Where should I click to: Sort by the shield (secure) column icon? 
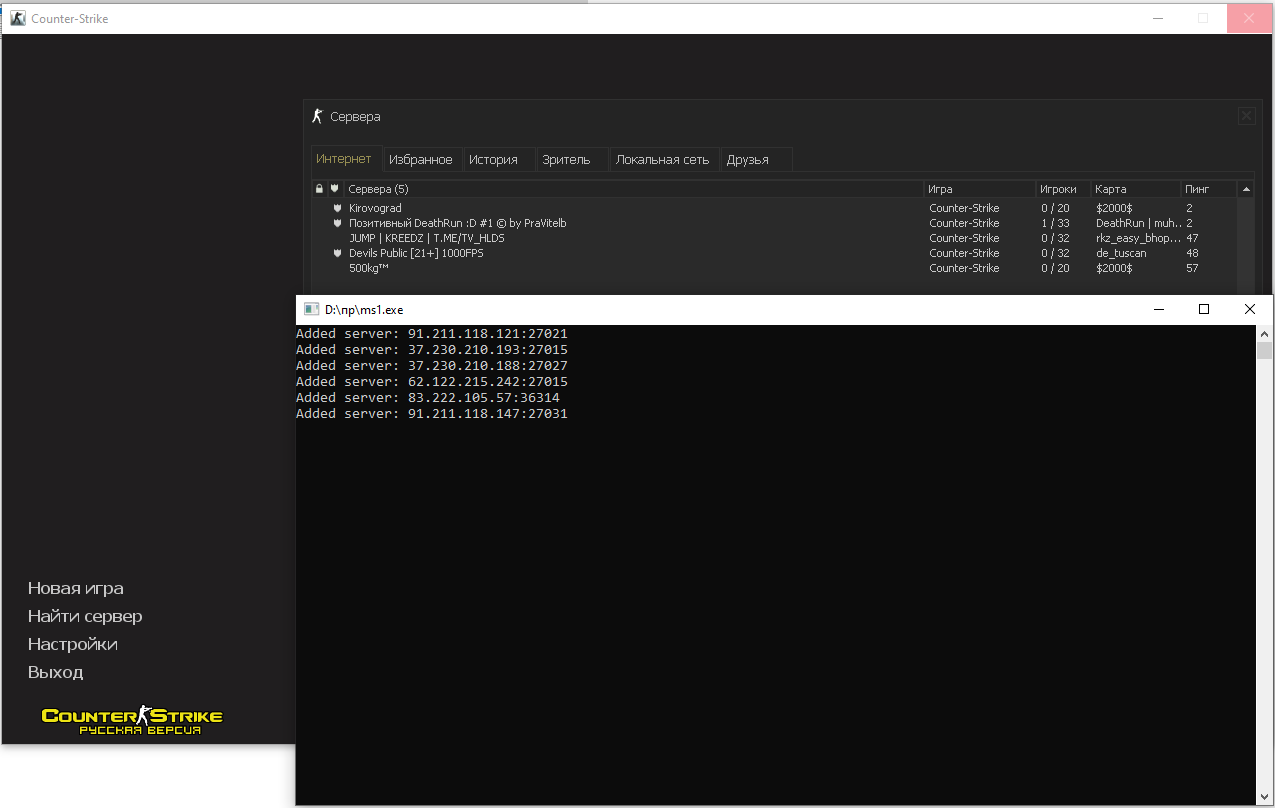coord(335,189)
